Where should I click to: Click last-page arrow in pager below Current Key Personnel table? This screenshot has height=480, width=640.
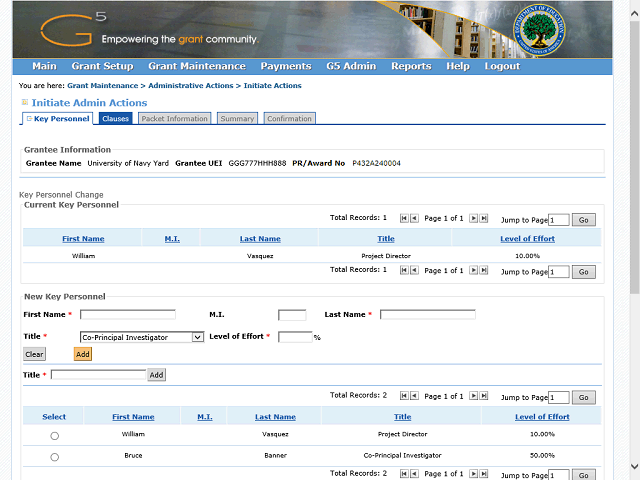pos(484,270)
